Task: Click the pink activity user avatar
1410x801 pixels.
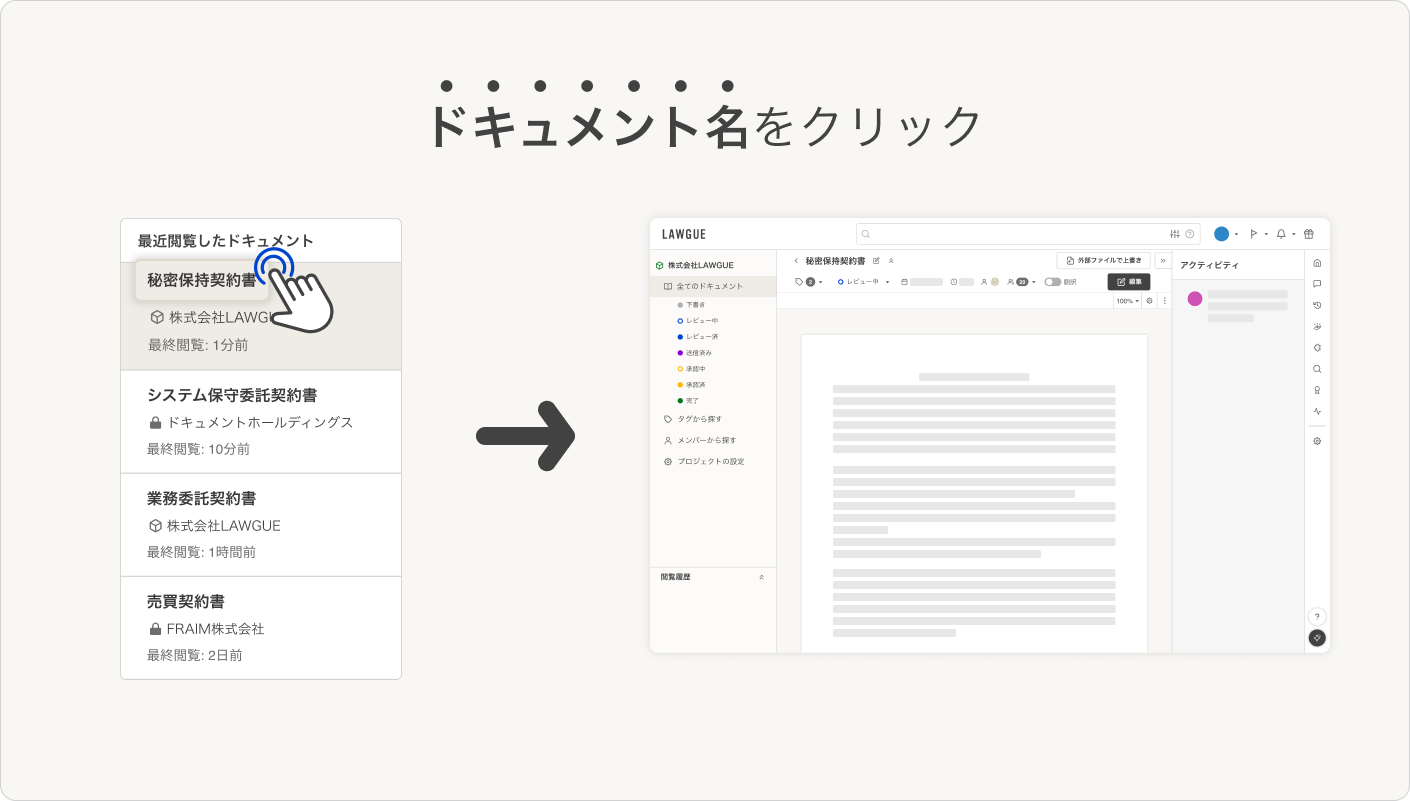Action: 1195,298
